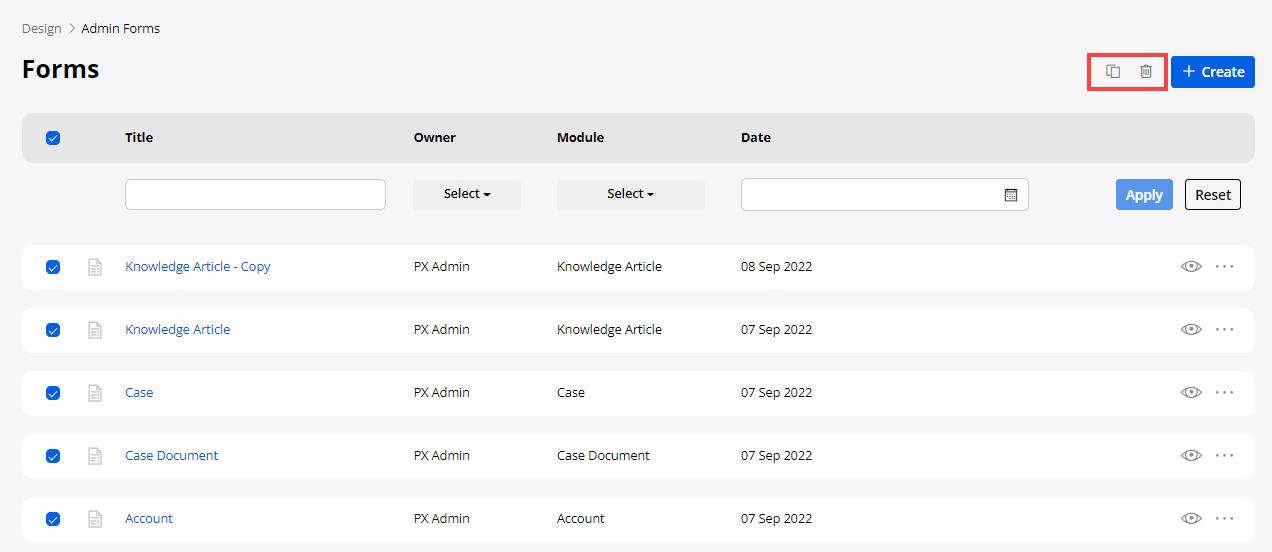Preview the Knowledge Article - Copy form
Image resolution: width=1272 pixels, height=552 pixels.
pos(1190,267)
